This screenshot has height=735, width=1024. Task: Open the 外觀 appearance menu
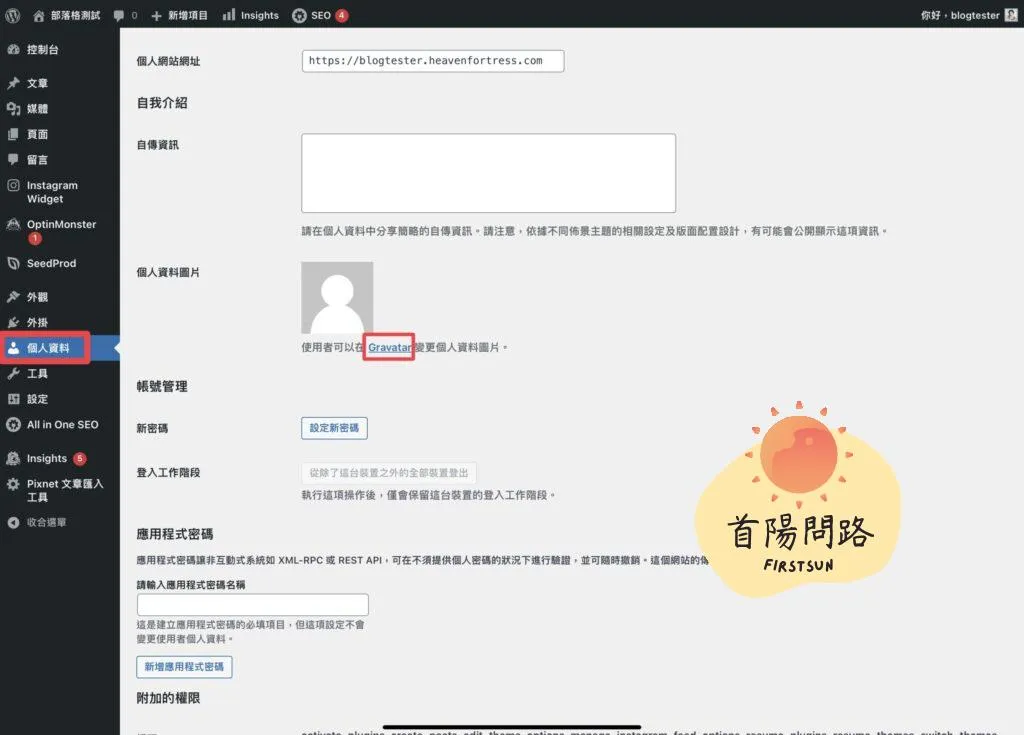(37, 297)
